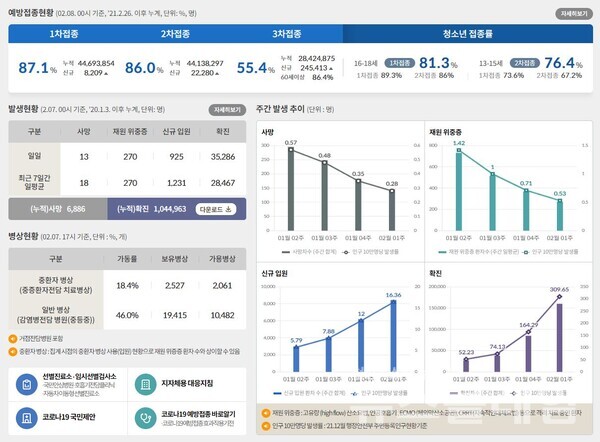Open 자세히보기 for 예방접종현황
The image size is (600, 442).
coord(571,15)
